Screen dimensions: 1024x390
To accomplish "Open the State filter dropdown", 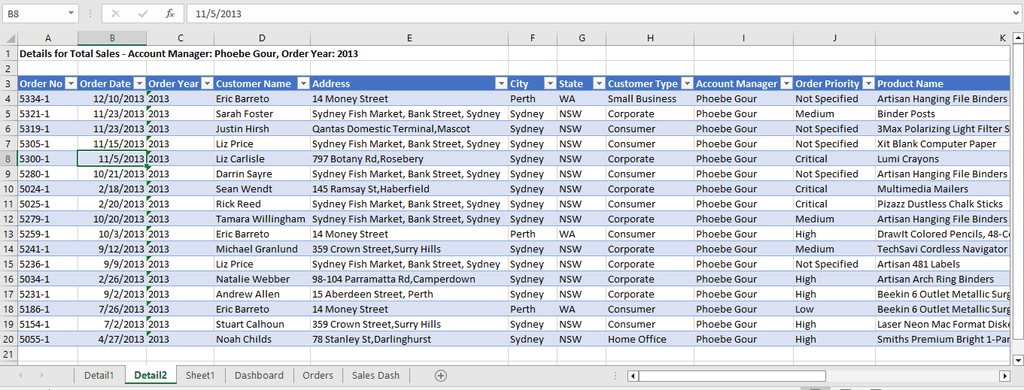I will [x=598, y=84].
